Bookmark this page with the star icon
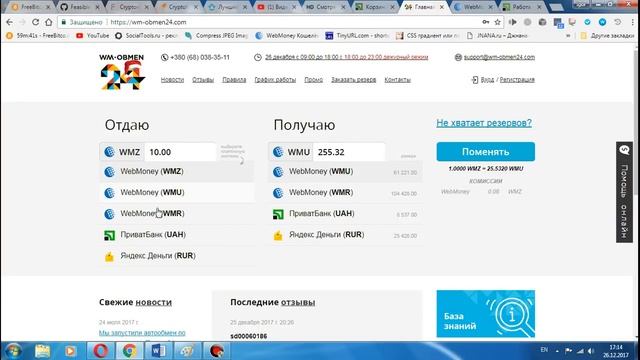The height and width of the screenshot is (360, 640). click(x=497, y=22)
